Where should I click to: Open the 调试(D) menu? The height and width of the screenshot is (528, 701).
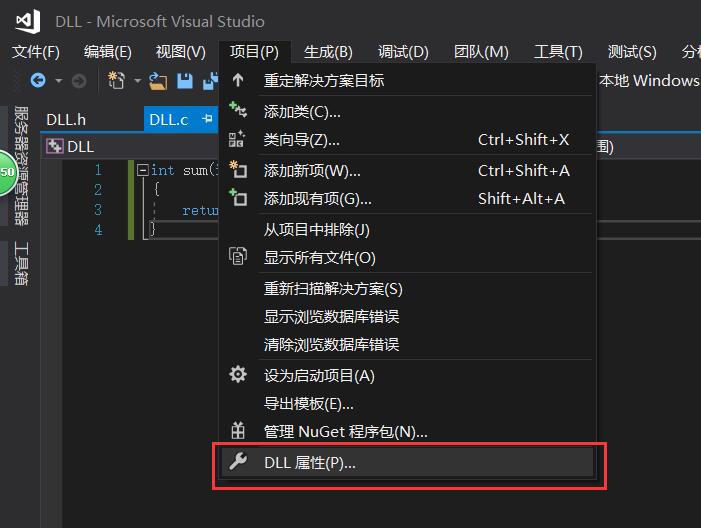point(403,52)
